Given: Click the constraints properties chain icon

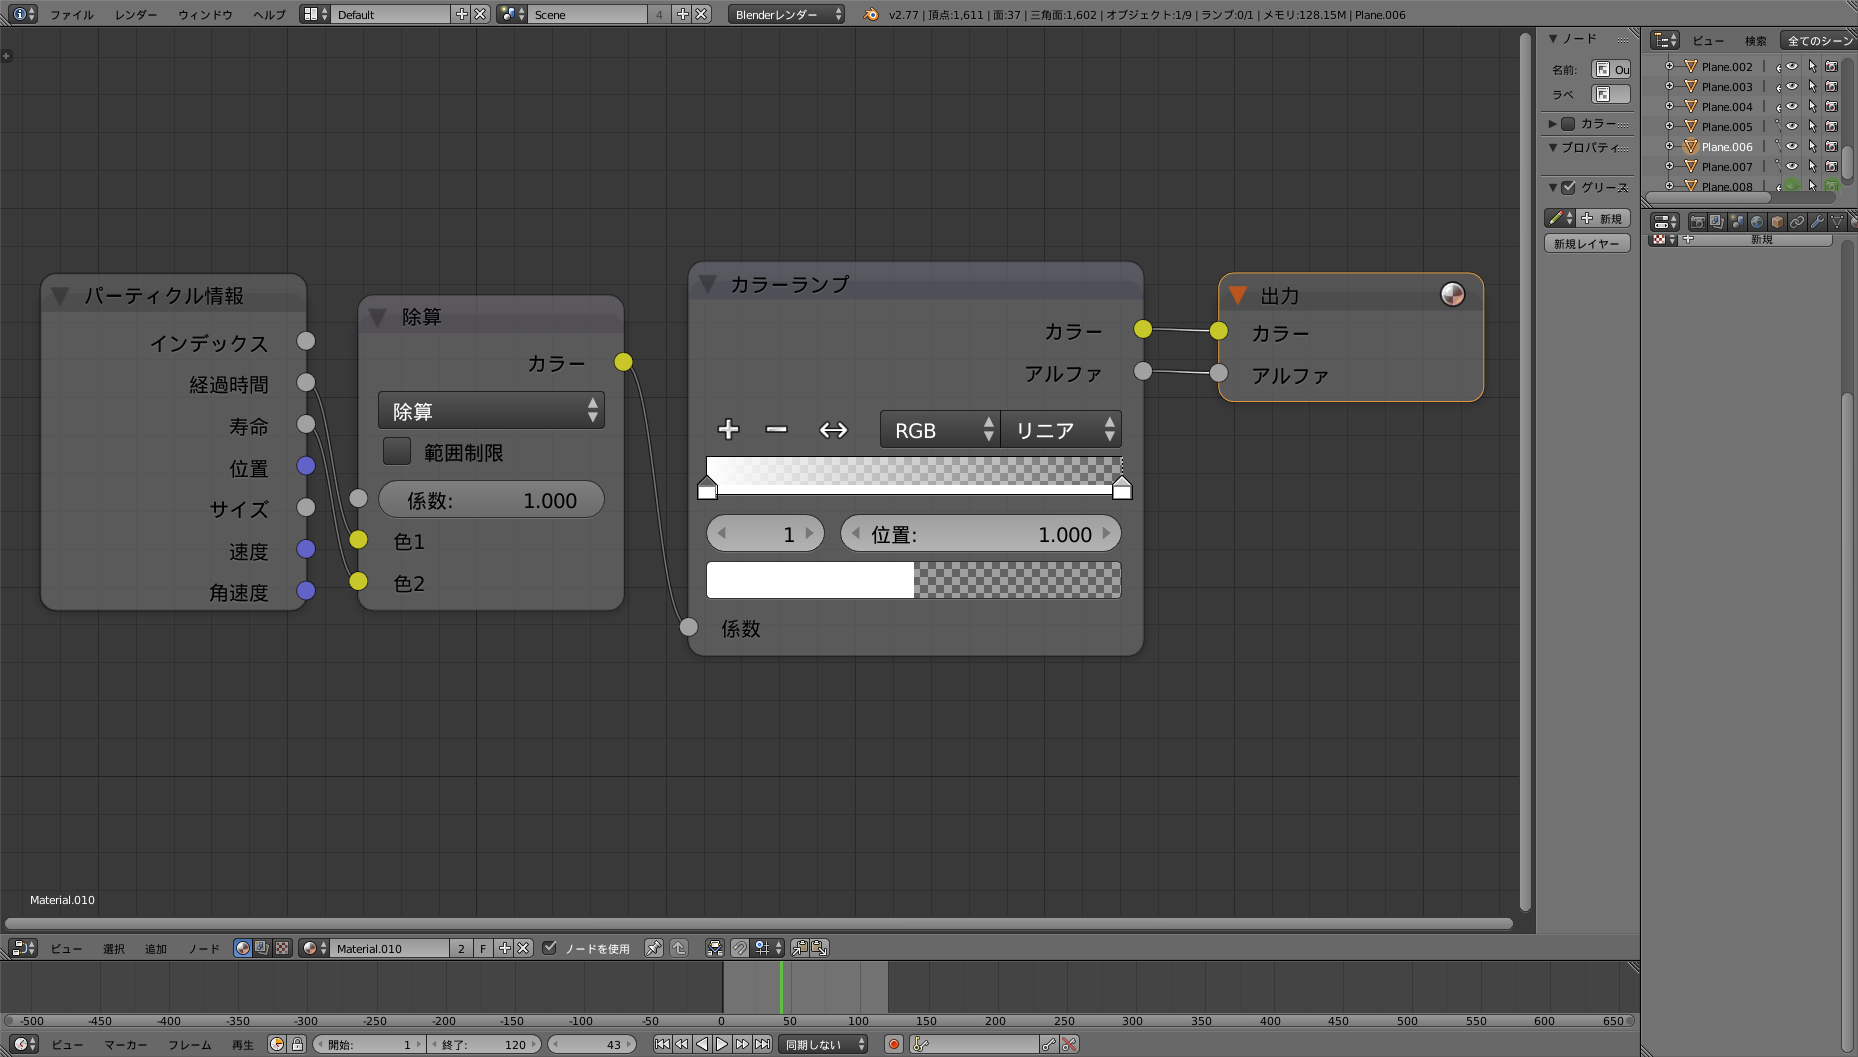Looking at the screenshot, I should point(1797,222).
